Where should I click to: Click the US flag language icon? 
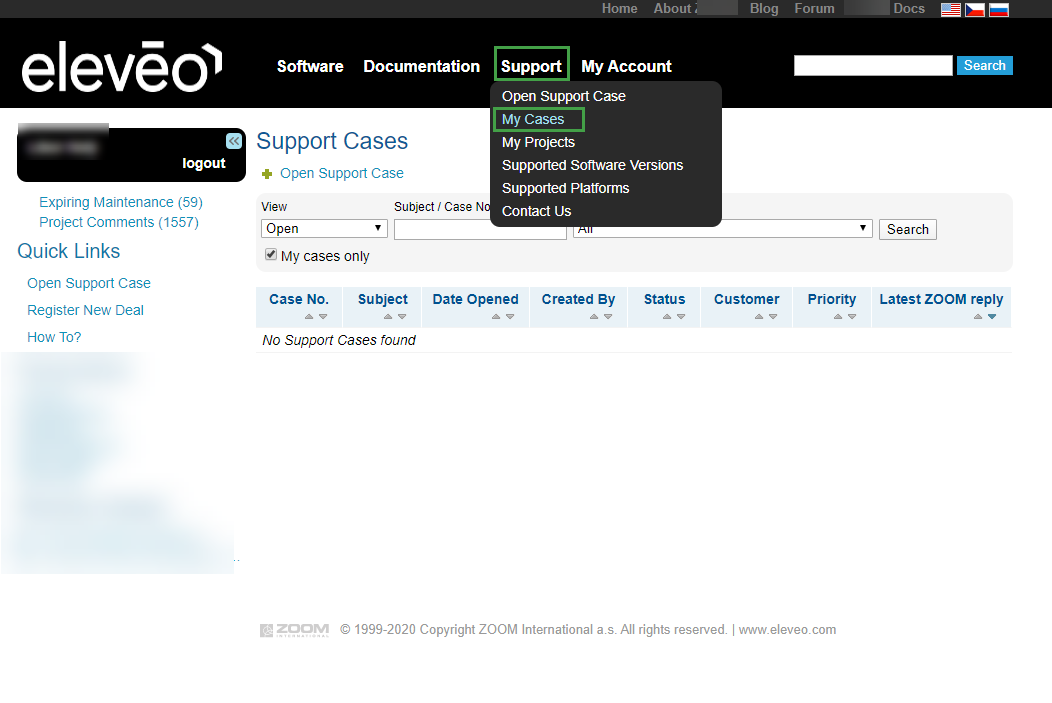[x=950, y=9]
